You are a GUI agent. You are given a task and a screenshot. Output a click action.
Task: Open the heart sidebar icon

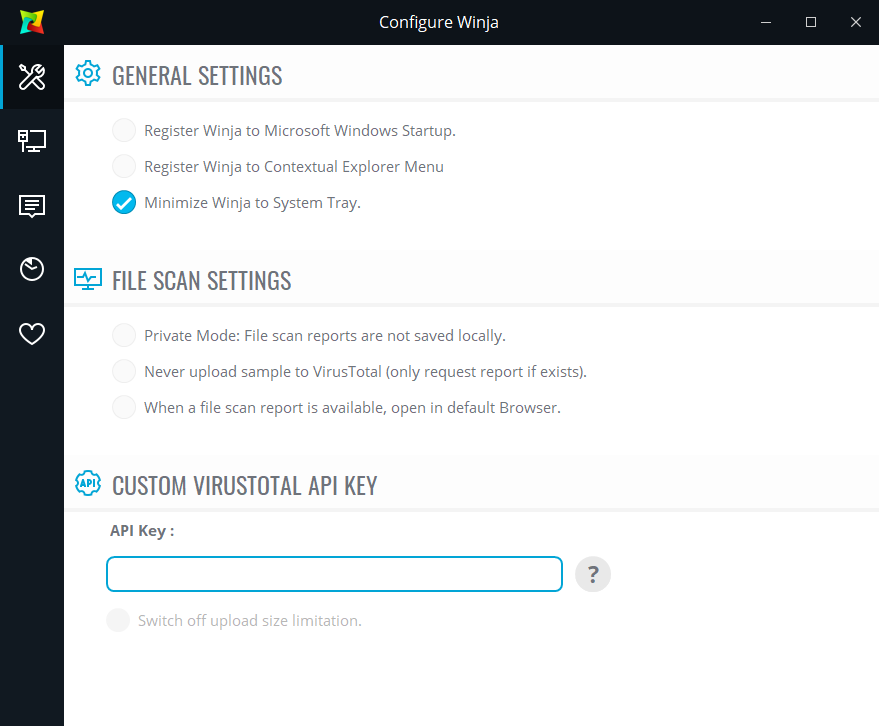tap(32, 334)
